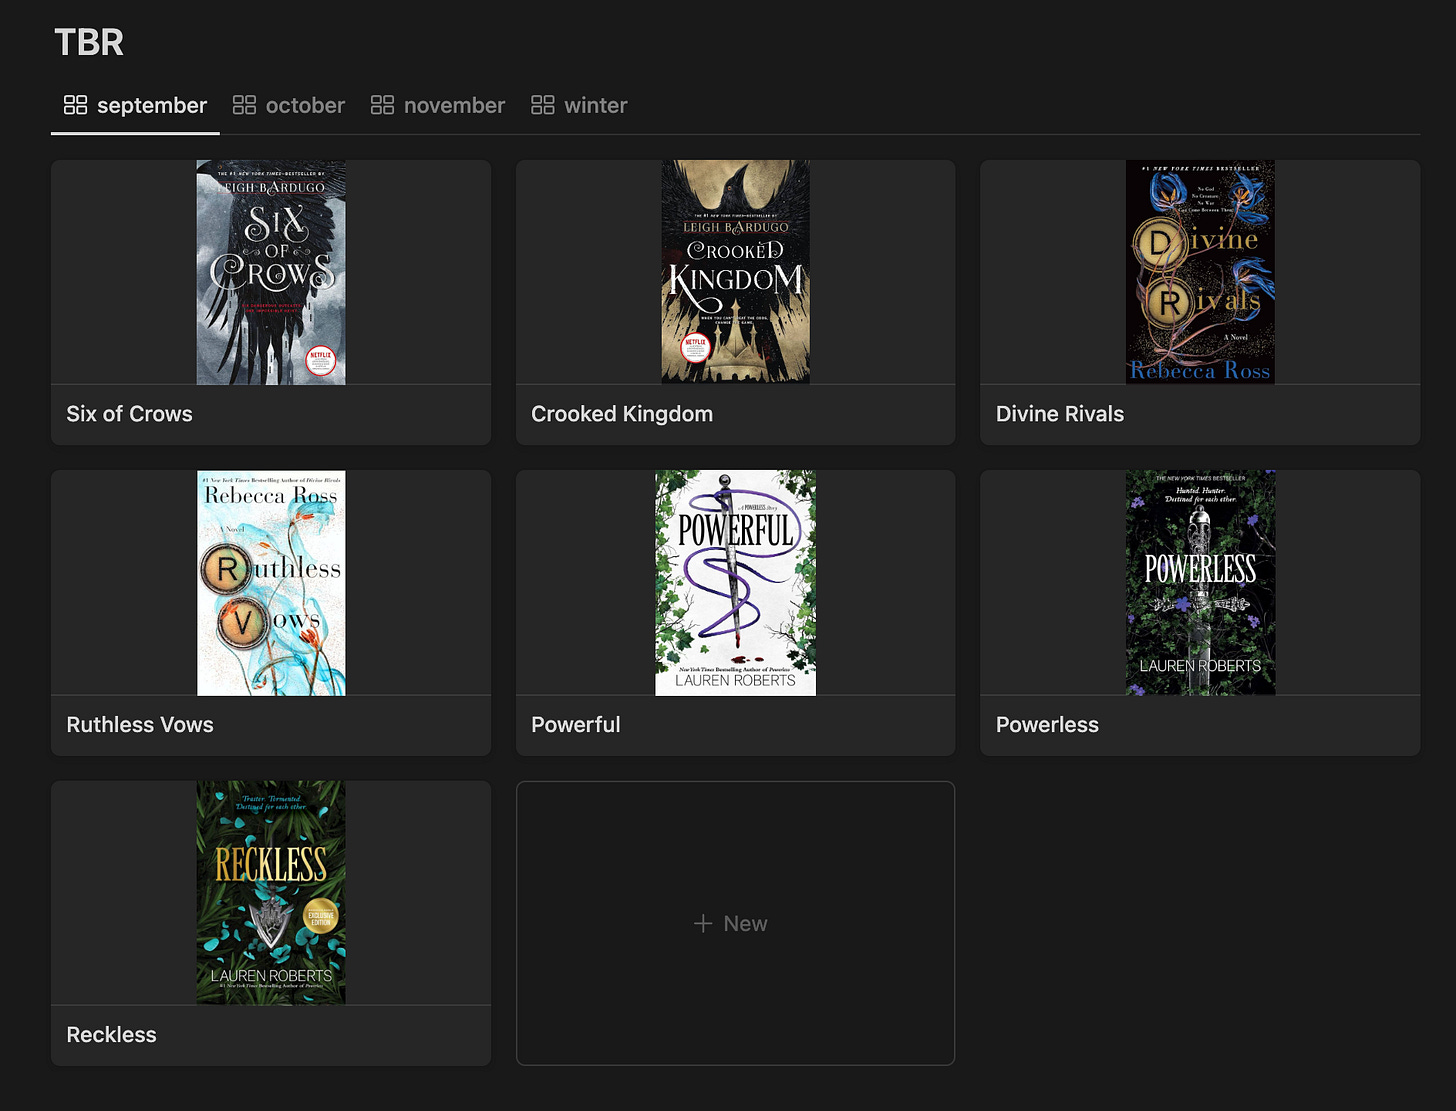Open the Ruthless Vows cover thumbnail
This screenshot has width=1456, height=1111.
pyautogui.click(x=271, y=583)
